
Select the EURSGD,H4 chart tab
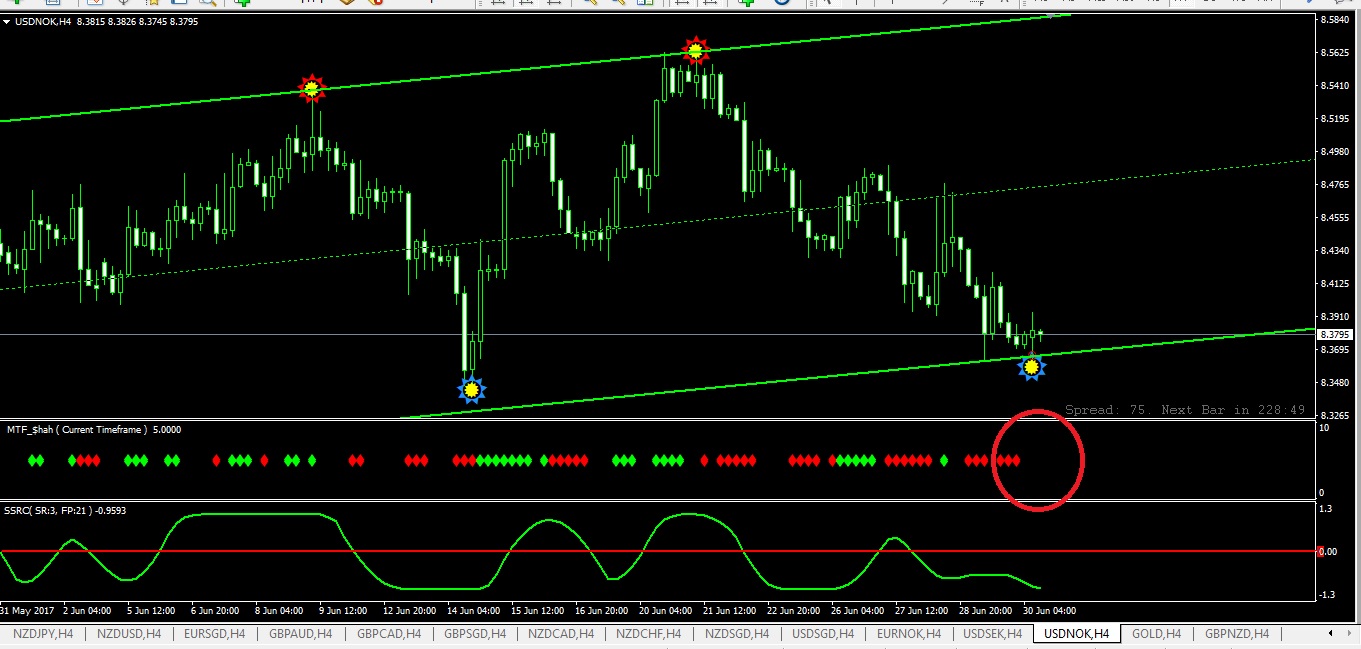point(213,634)
